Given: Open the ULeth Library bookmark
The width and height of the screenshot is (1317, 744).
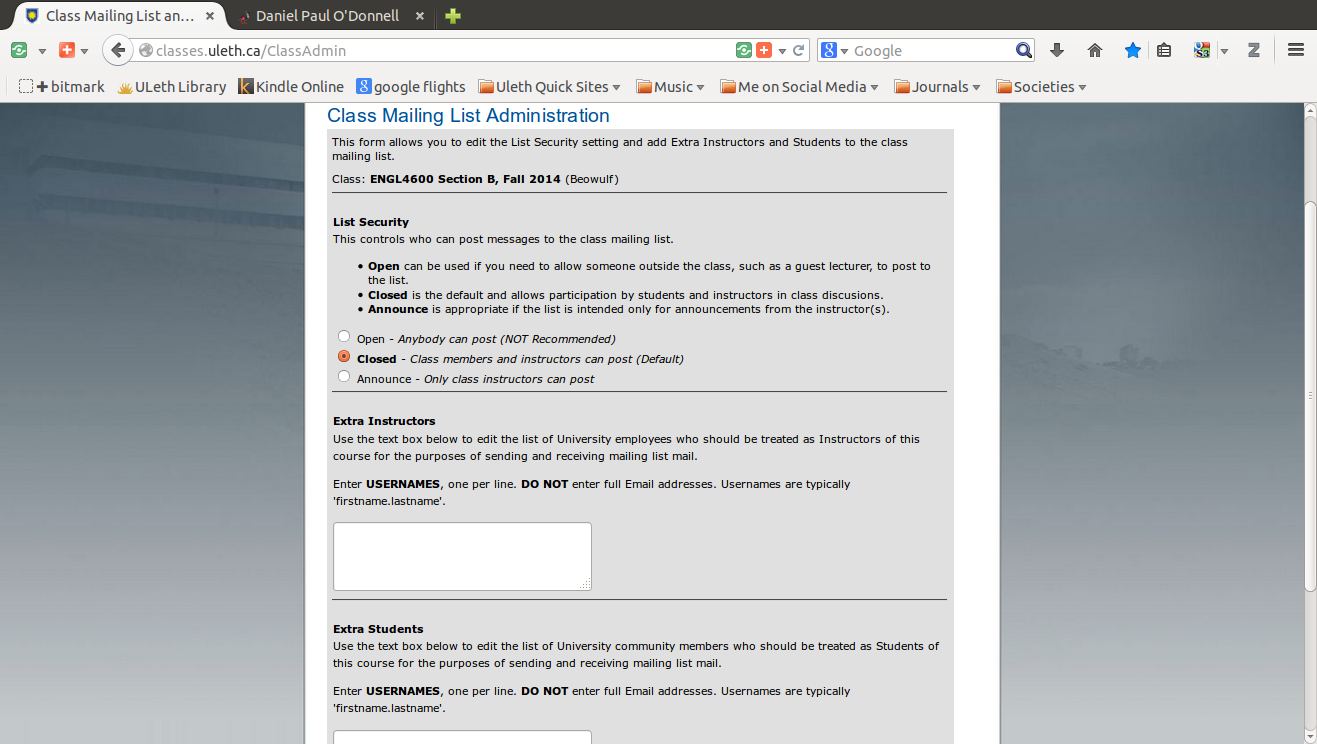Looking at the screenshot, I should [172, 87].
